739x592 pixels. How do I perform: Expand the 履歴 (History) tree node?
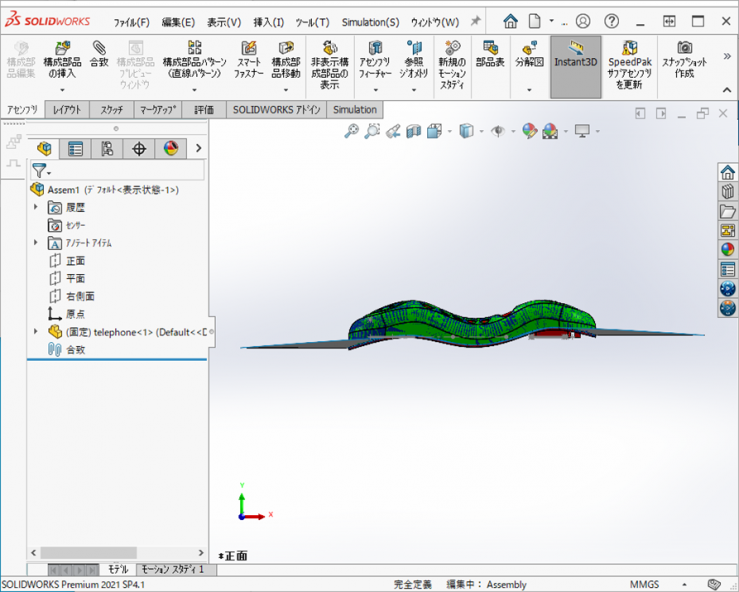tap(36, 207)
